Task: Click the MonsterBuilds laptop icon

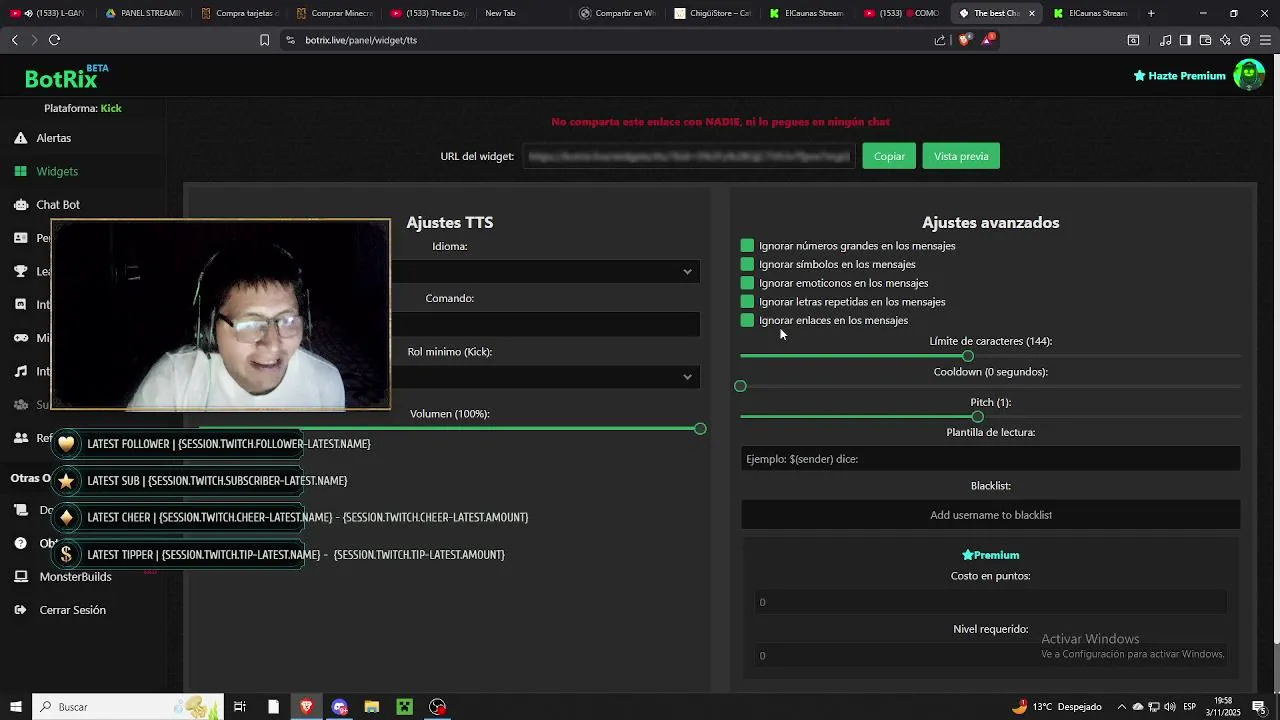Action: [20, 577]
